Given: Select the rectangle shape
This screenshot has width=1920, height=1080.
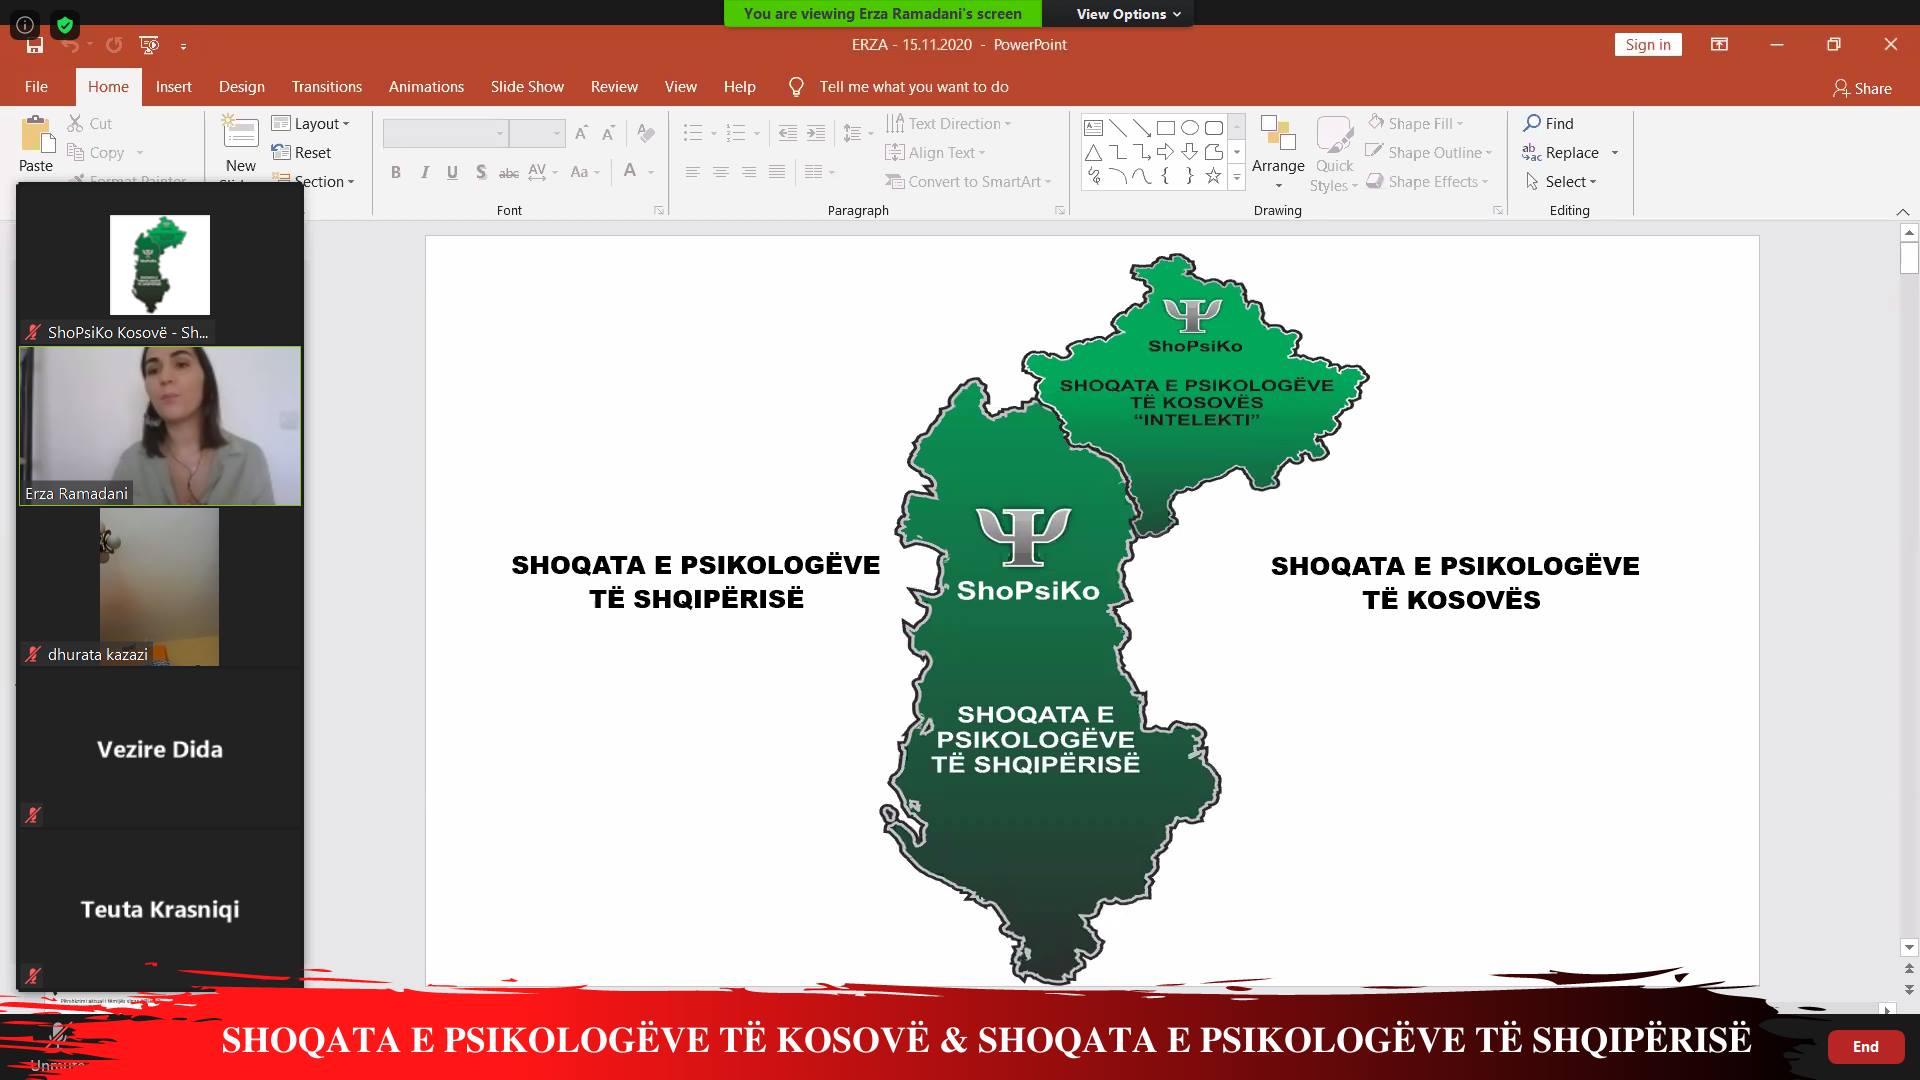Looking at the screenshot, I should pos(1166,127).
